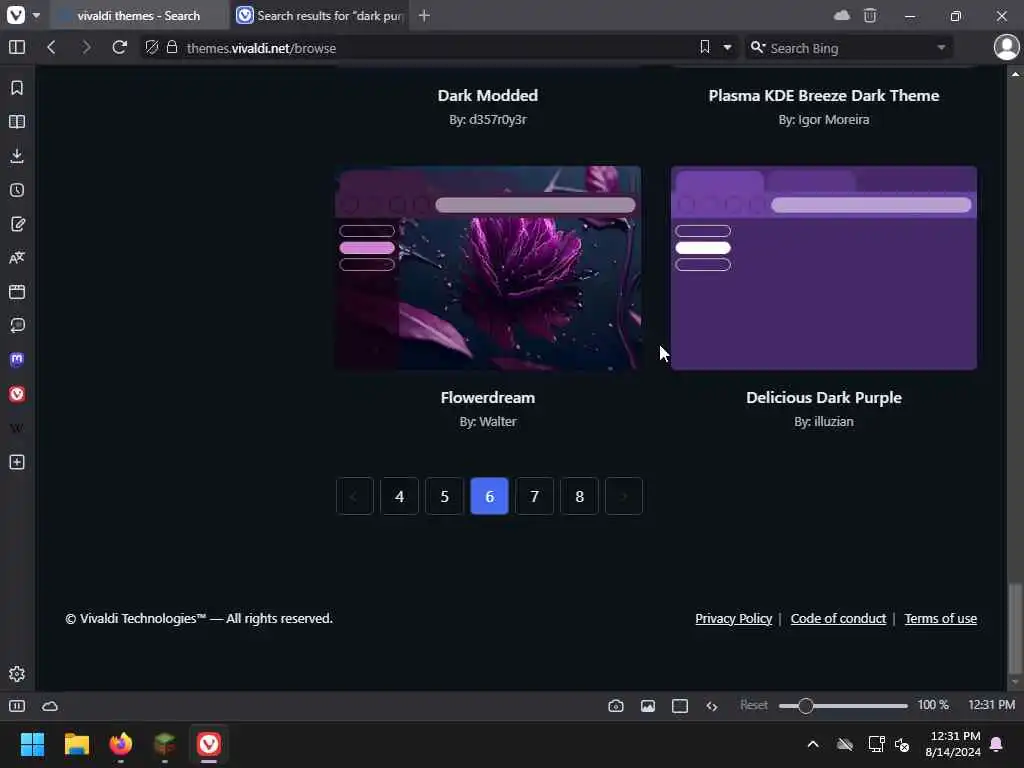Go to previous results page arrow
This screenshot has width=1024, height=768.
[x=355, y=496]
